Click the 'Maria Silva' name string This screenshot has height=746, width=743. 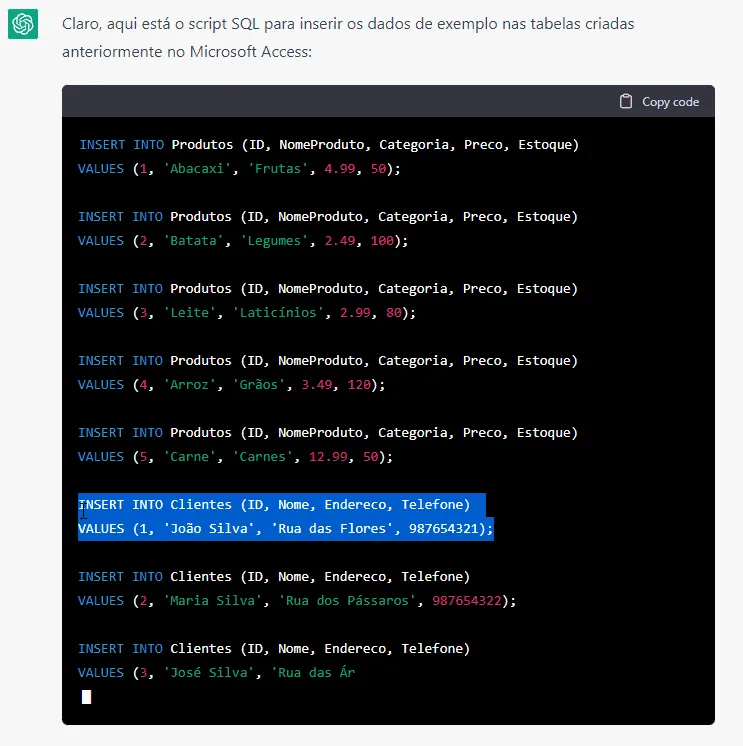click(212, 600)
